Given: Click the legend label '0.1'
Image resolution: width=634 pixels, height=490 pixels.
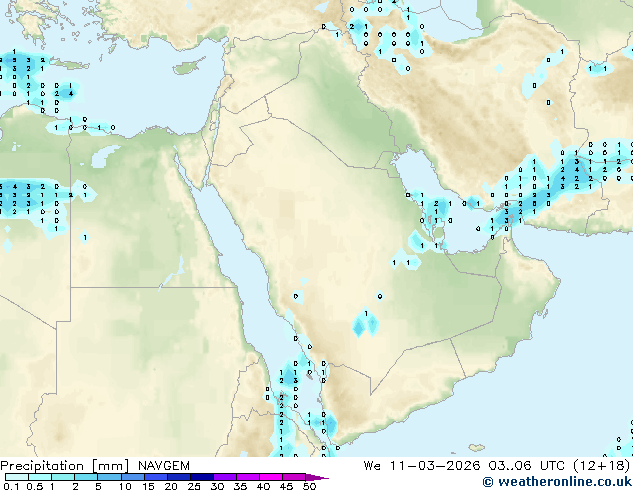Looking at the screenshot, I should [11, 486].
